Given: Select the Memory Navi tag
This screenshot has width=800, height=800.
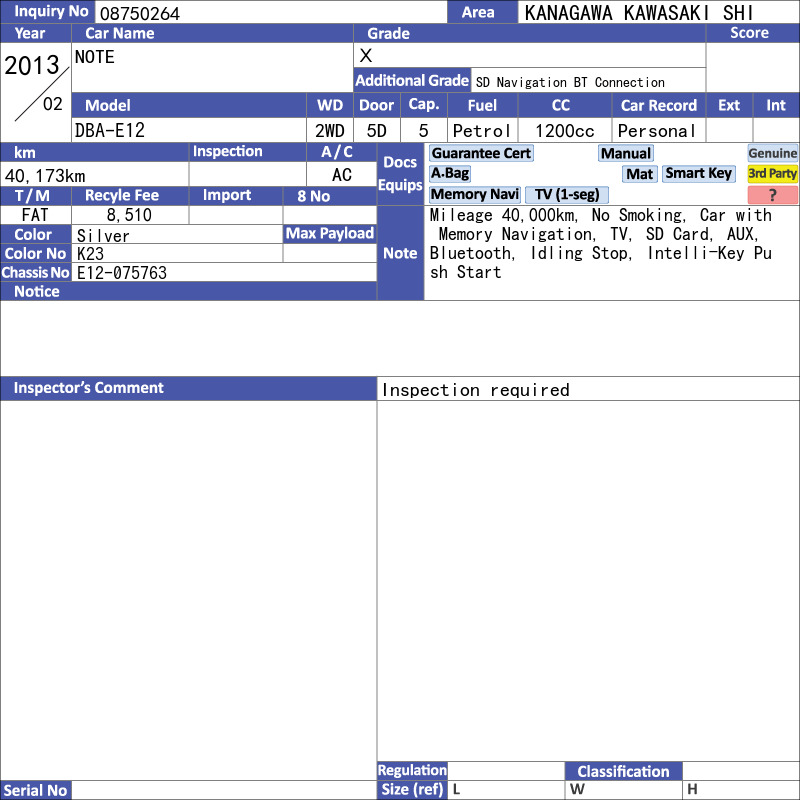Looking at the screenshot, I should click(x=474, y=194).
